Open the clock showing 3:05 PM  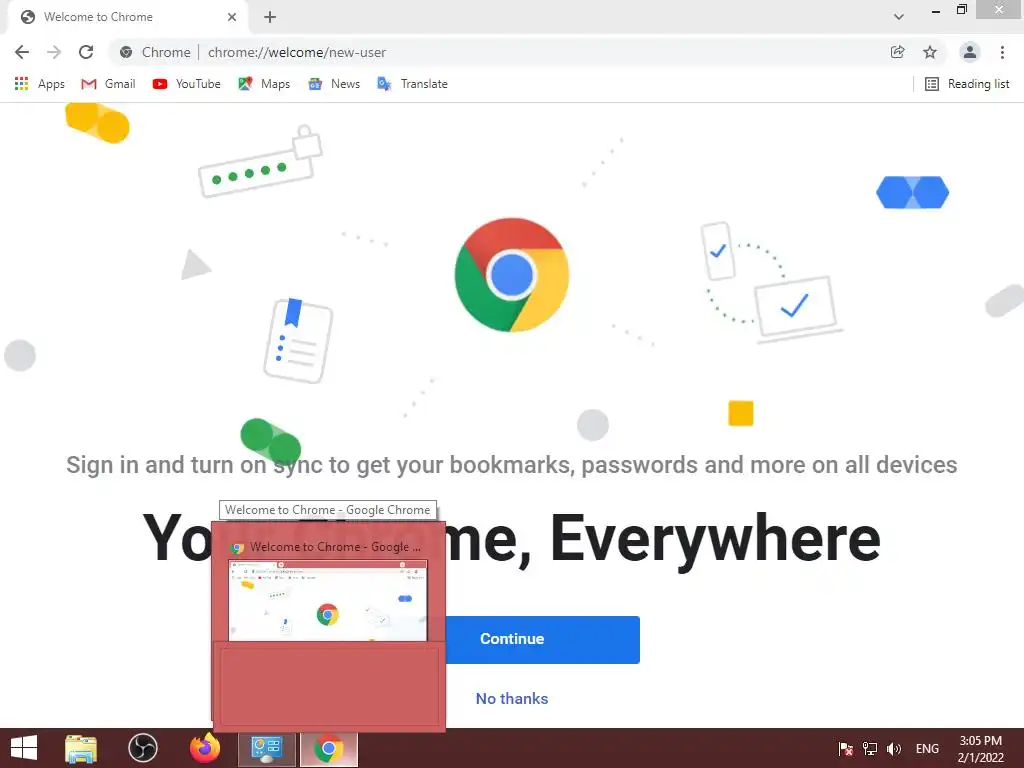pyautogui.click(x=980, y=749)
